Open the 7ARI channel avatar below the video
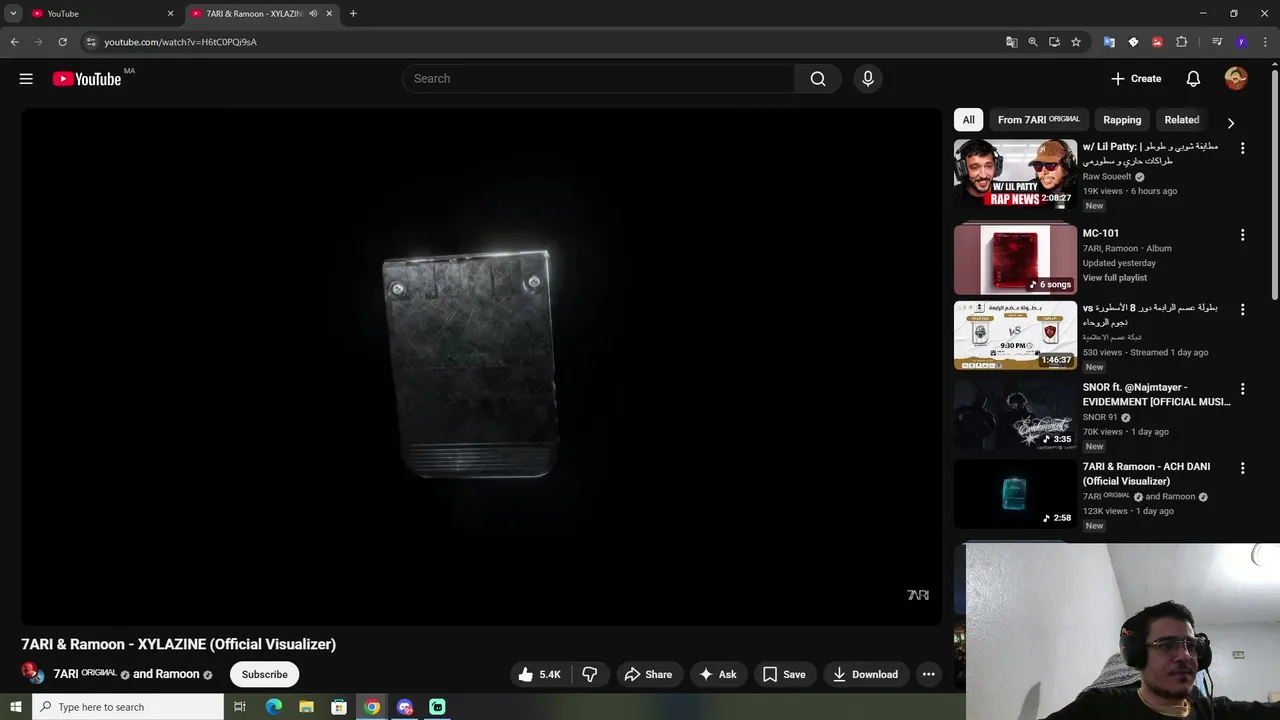 click(x=33, y=673)
